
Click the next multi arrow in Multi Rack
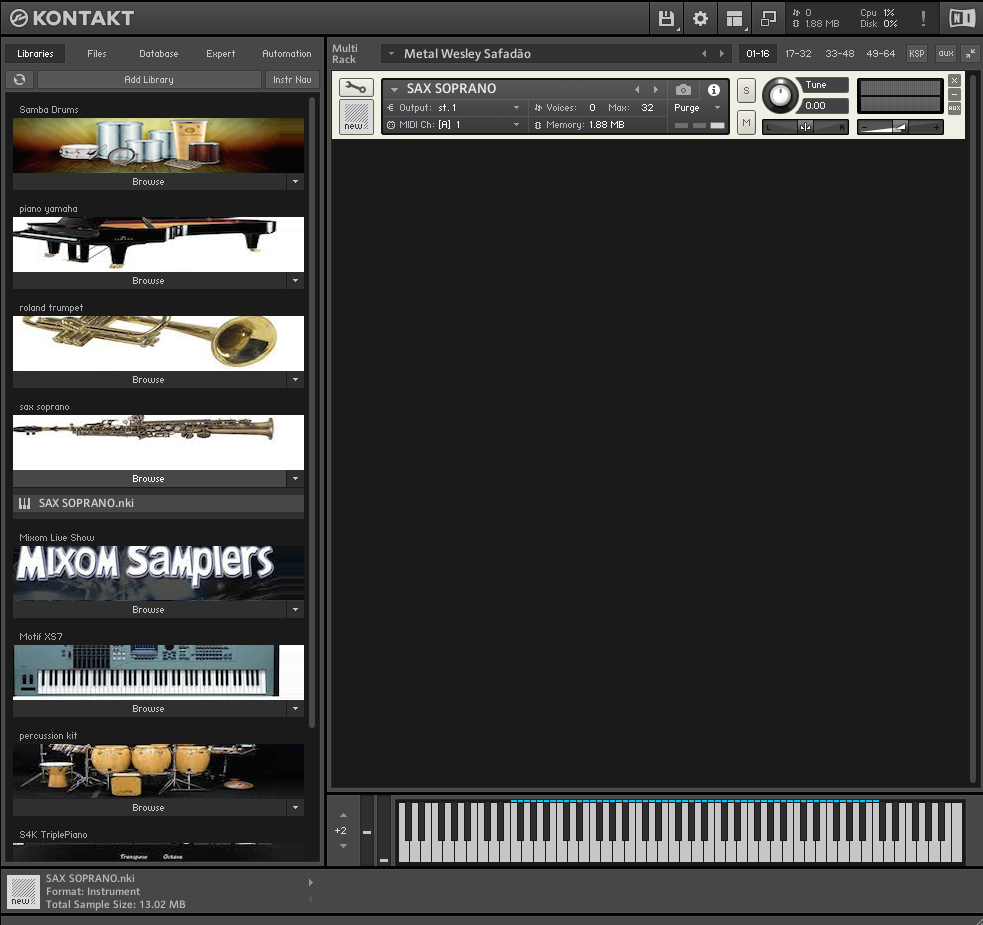click(x=722, y=54)
